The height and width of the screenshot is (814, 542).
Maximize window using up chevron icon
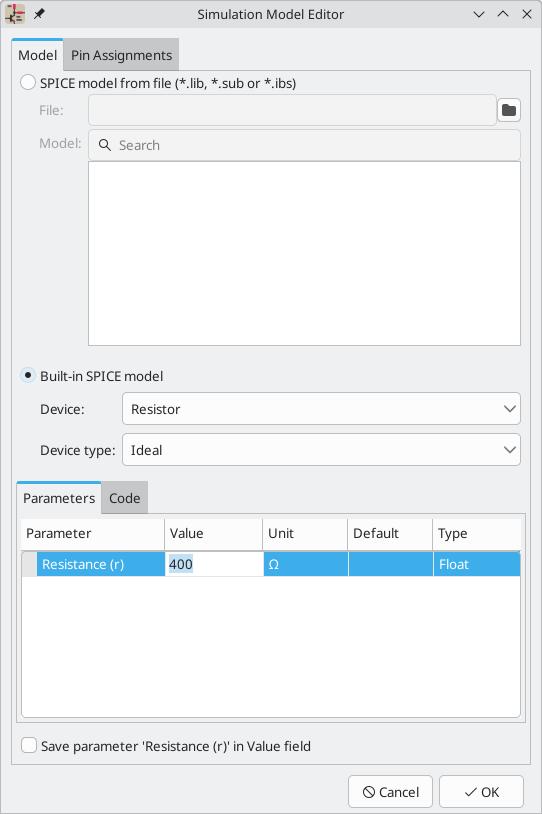tap(503, 14)
